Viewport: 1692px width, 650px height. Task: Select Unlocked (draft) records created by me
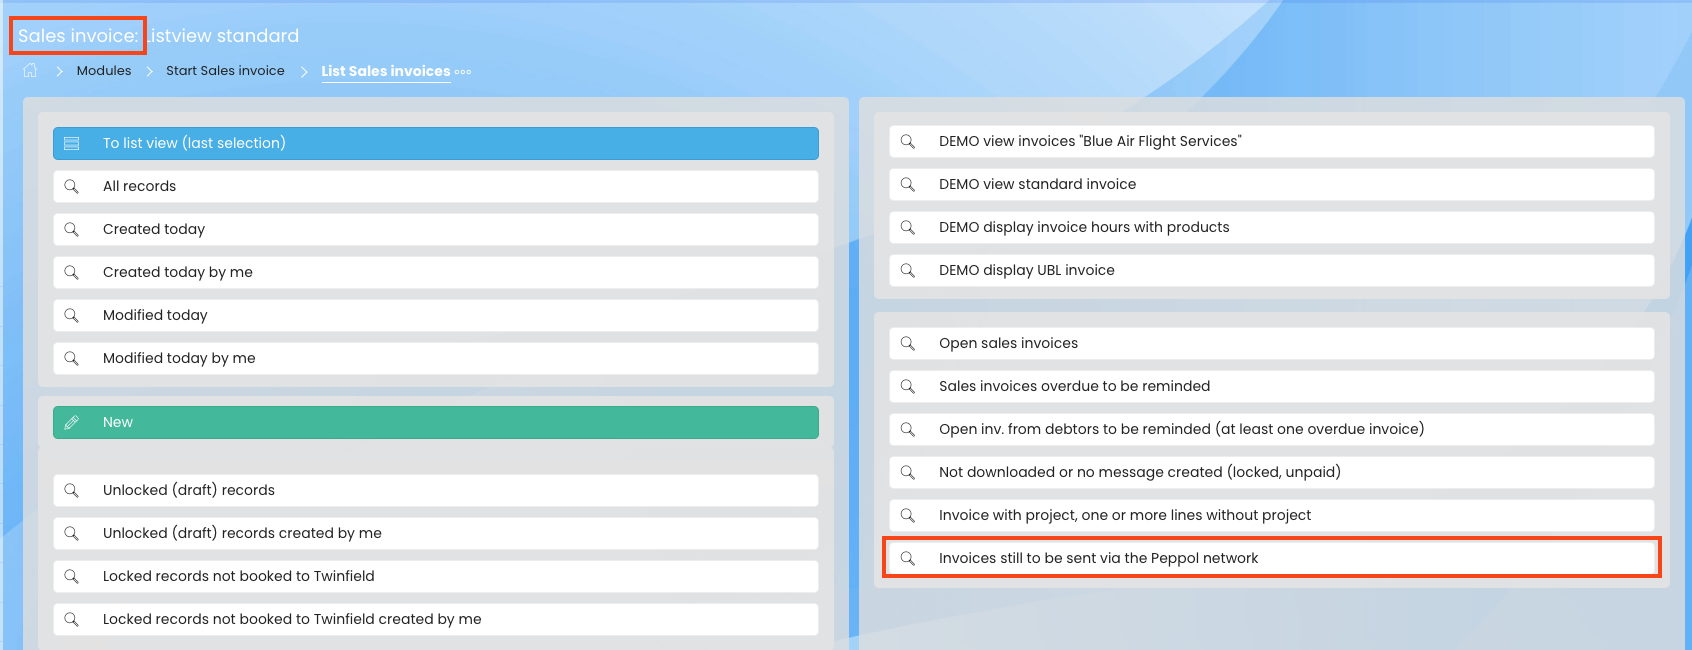436,533
